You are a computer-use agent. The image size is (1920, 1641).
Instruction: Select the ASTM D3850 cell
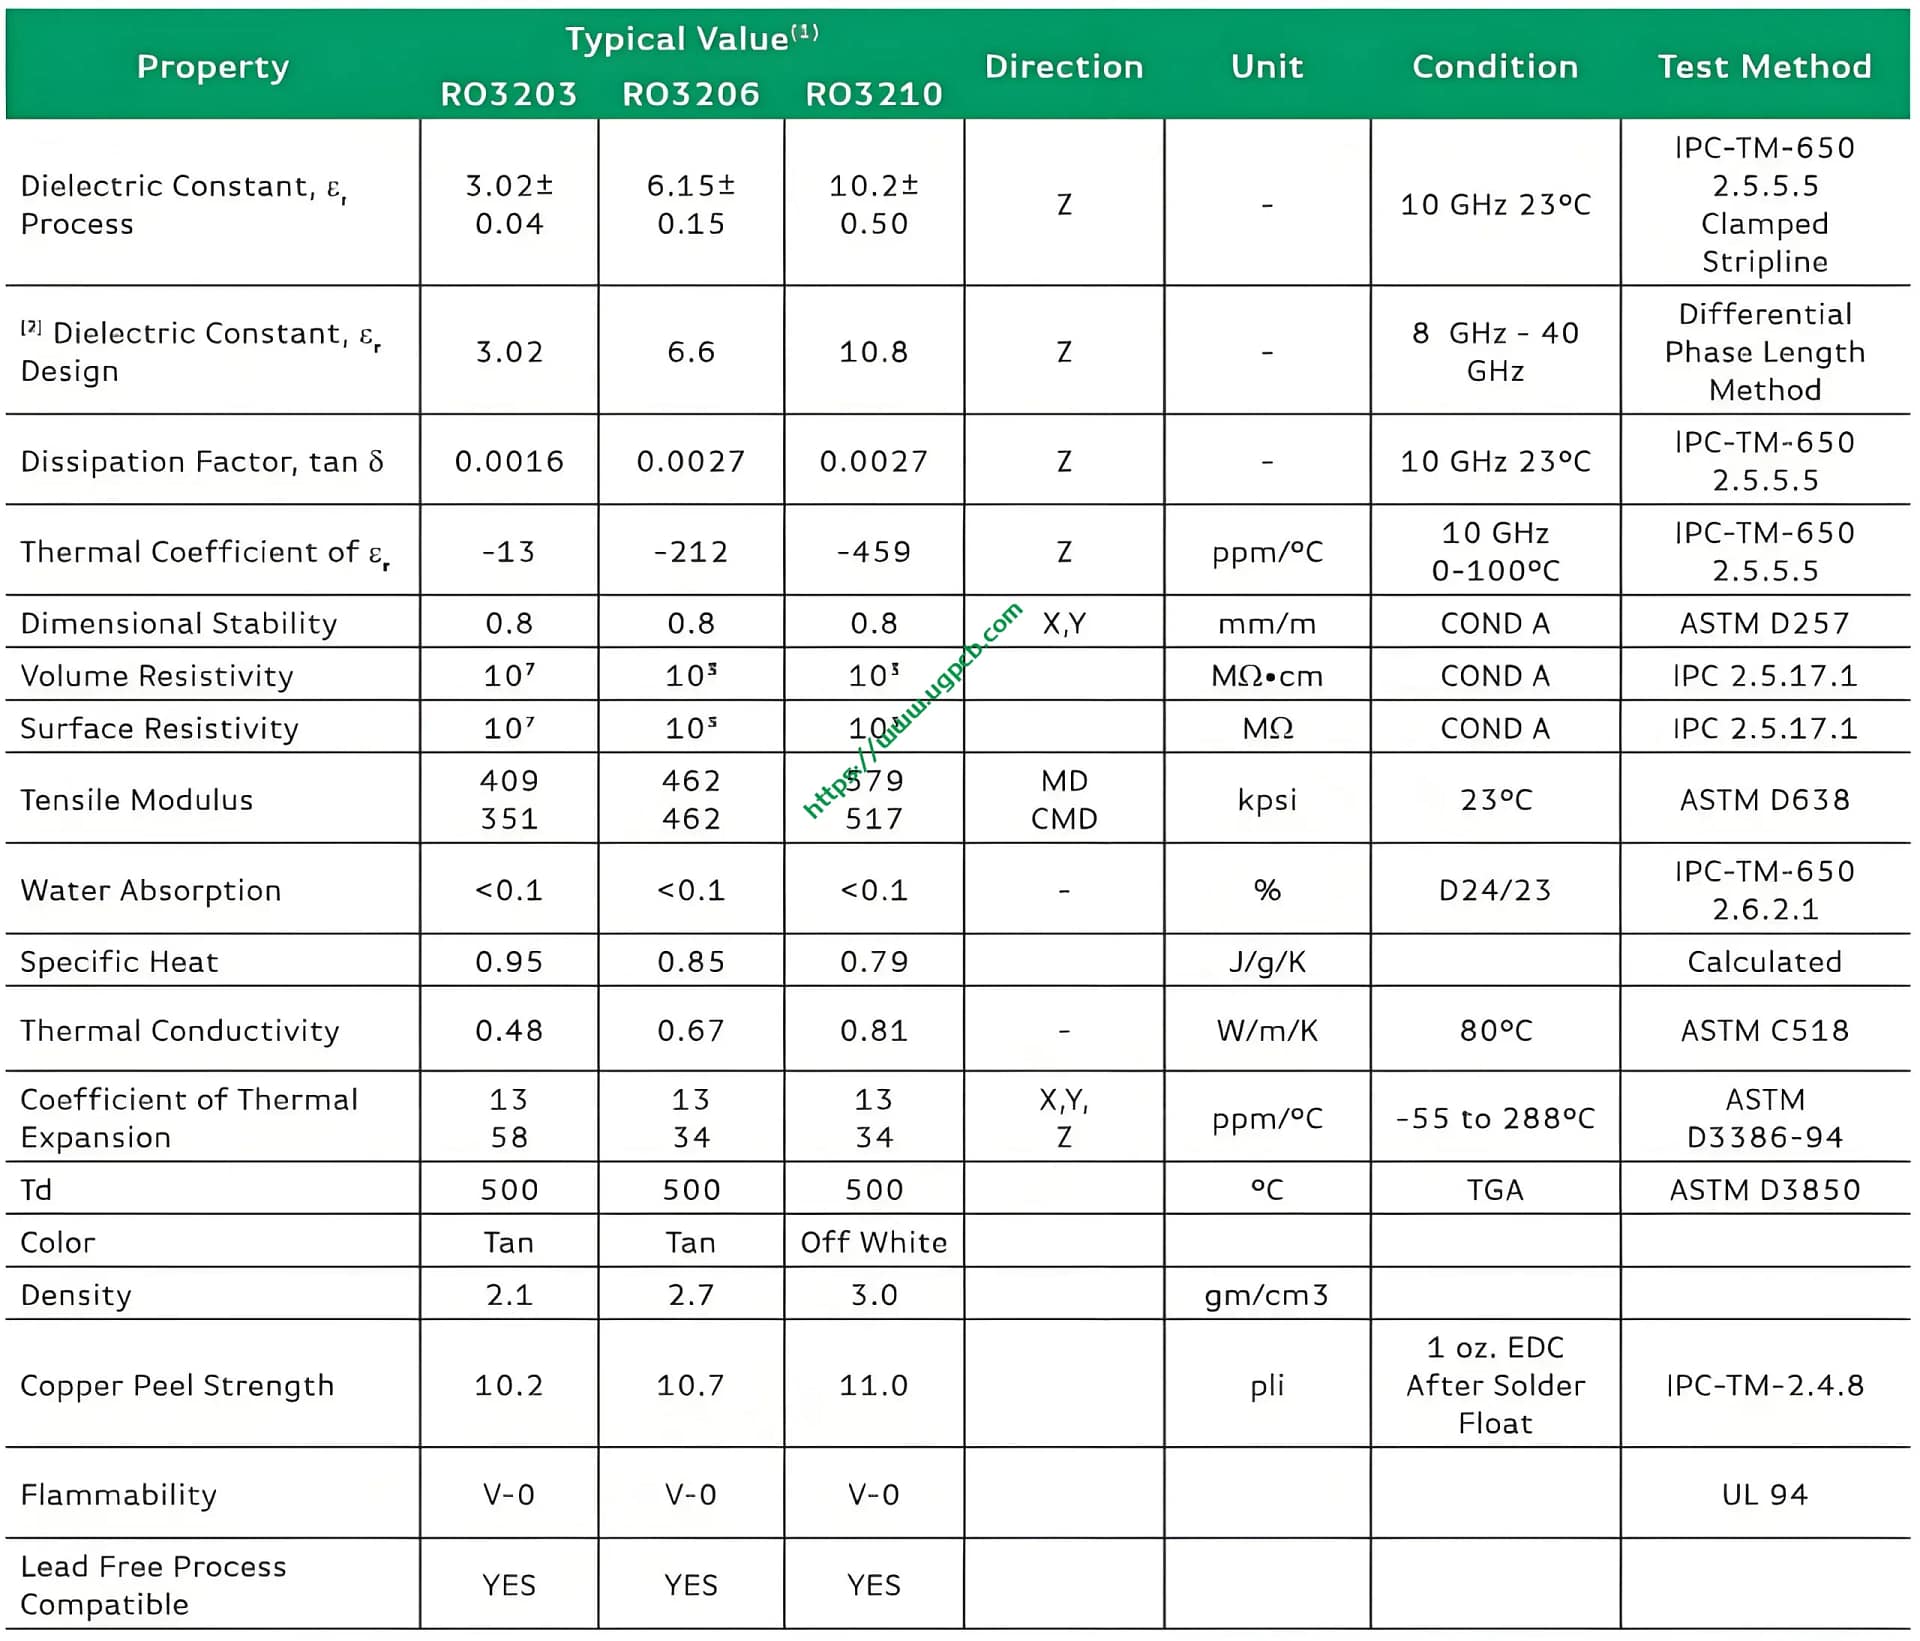[x=1764, y=1189]
